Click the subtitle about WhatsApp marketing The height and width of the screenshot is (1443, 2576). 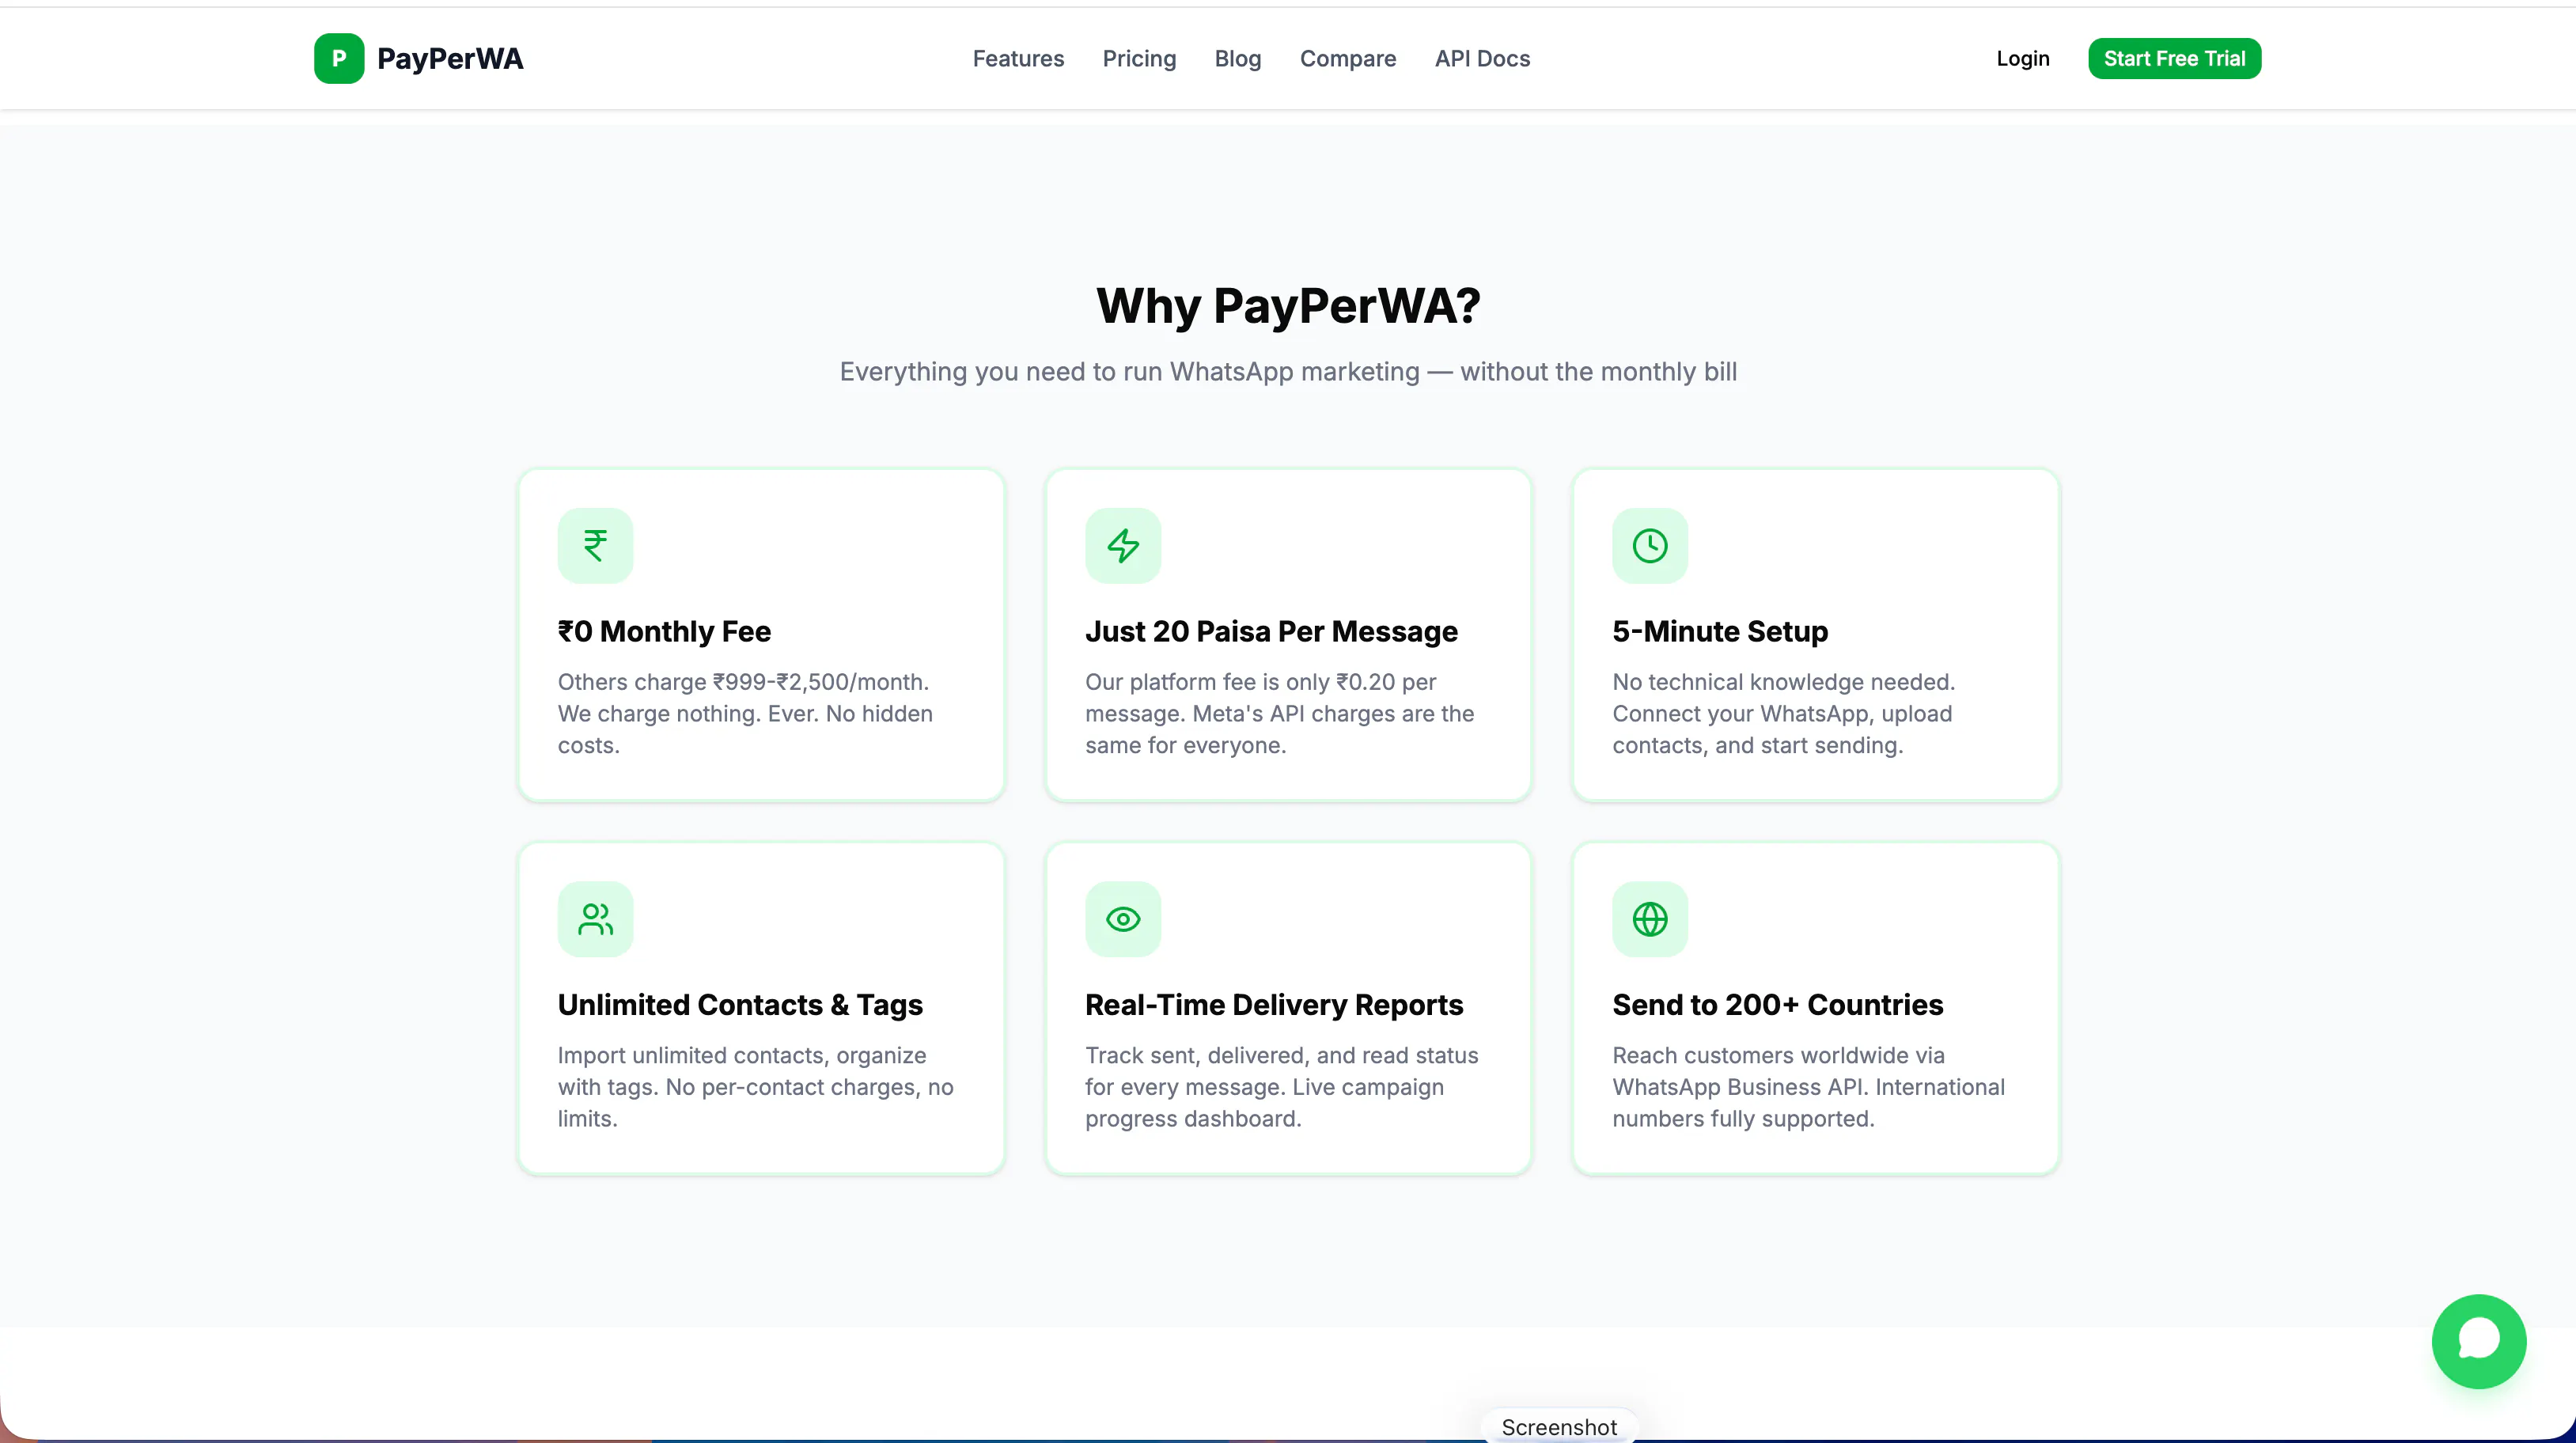click(x=1288, y=372)
